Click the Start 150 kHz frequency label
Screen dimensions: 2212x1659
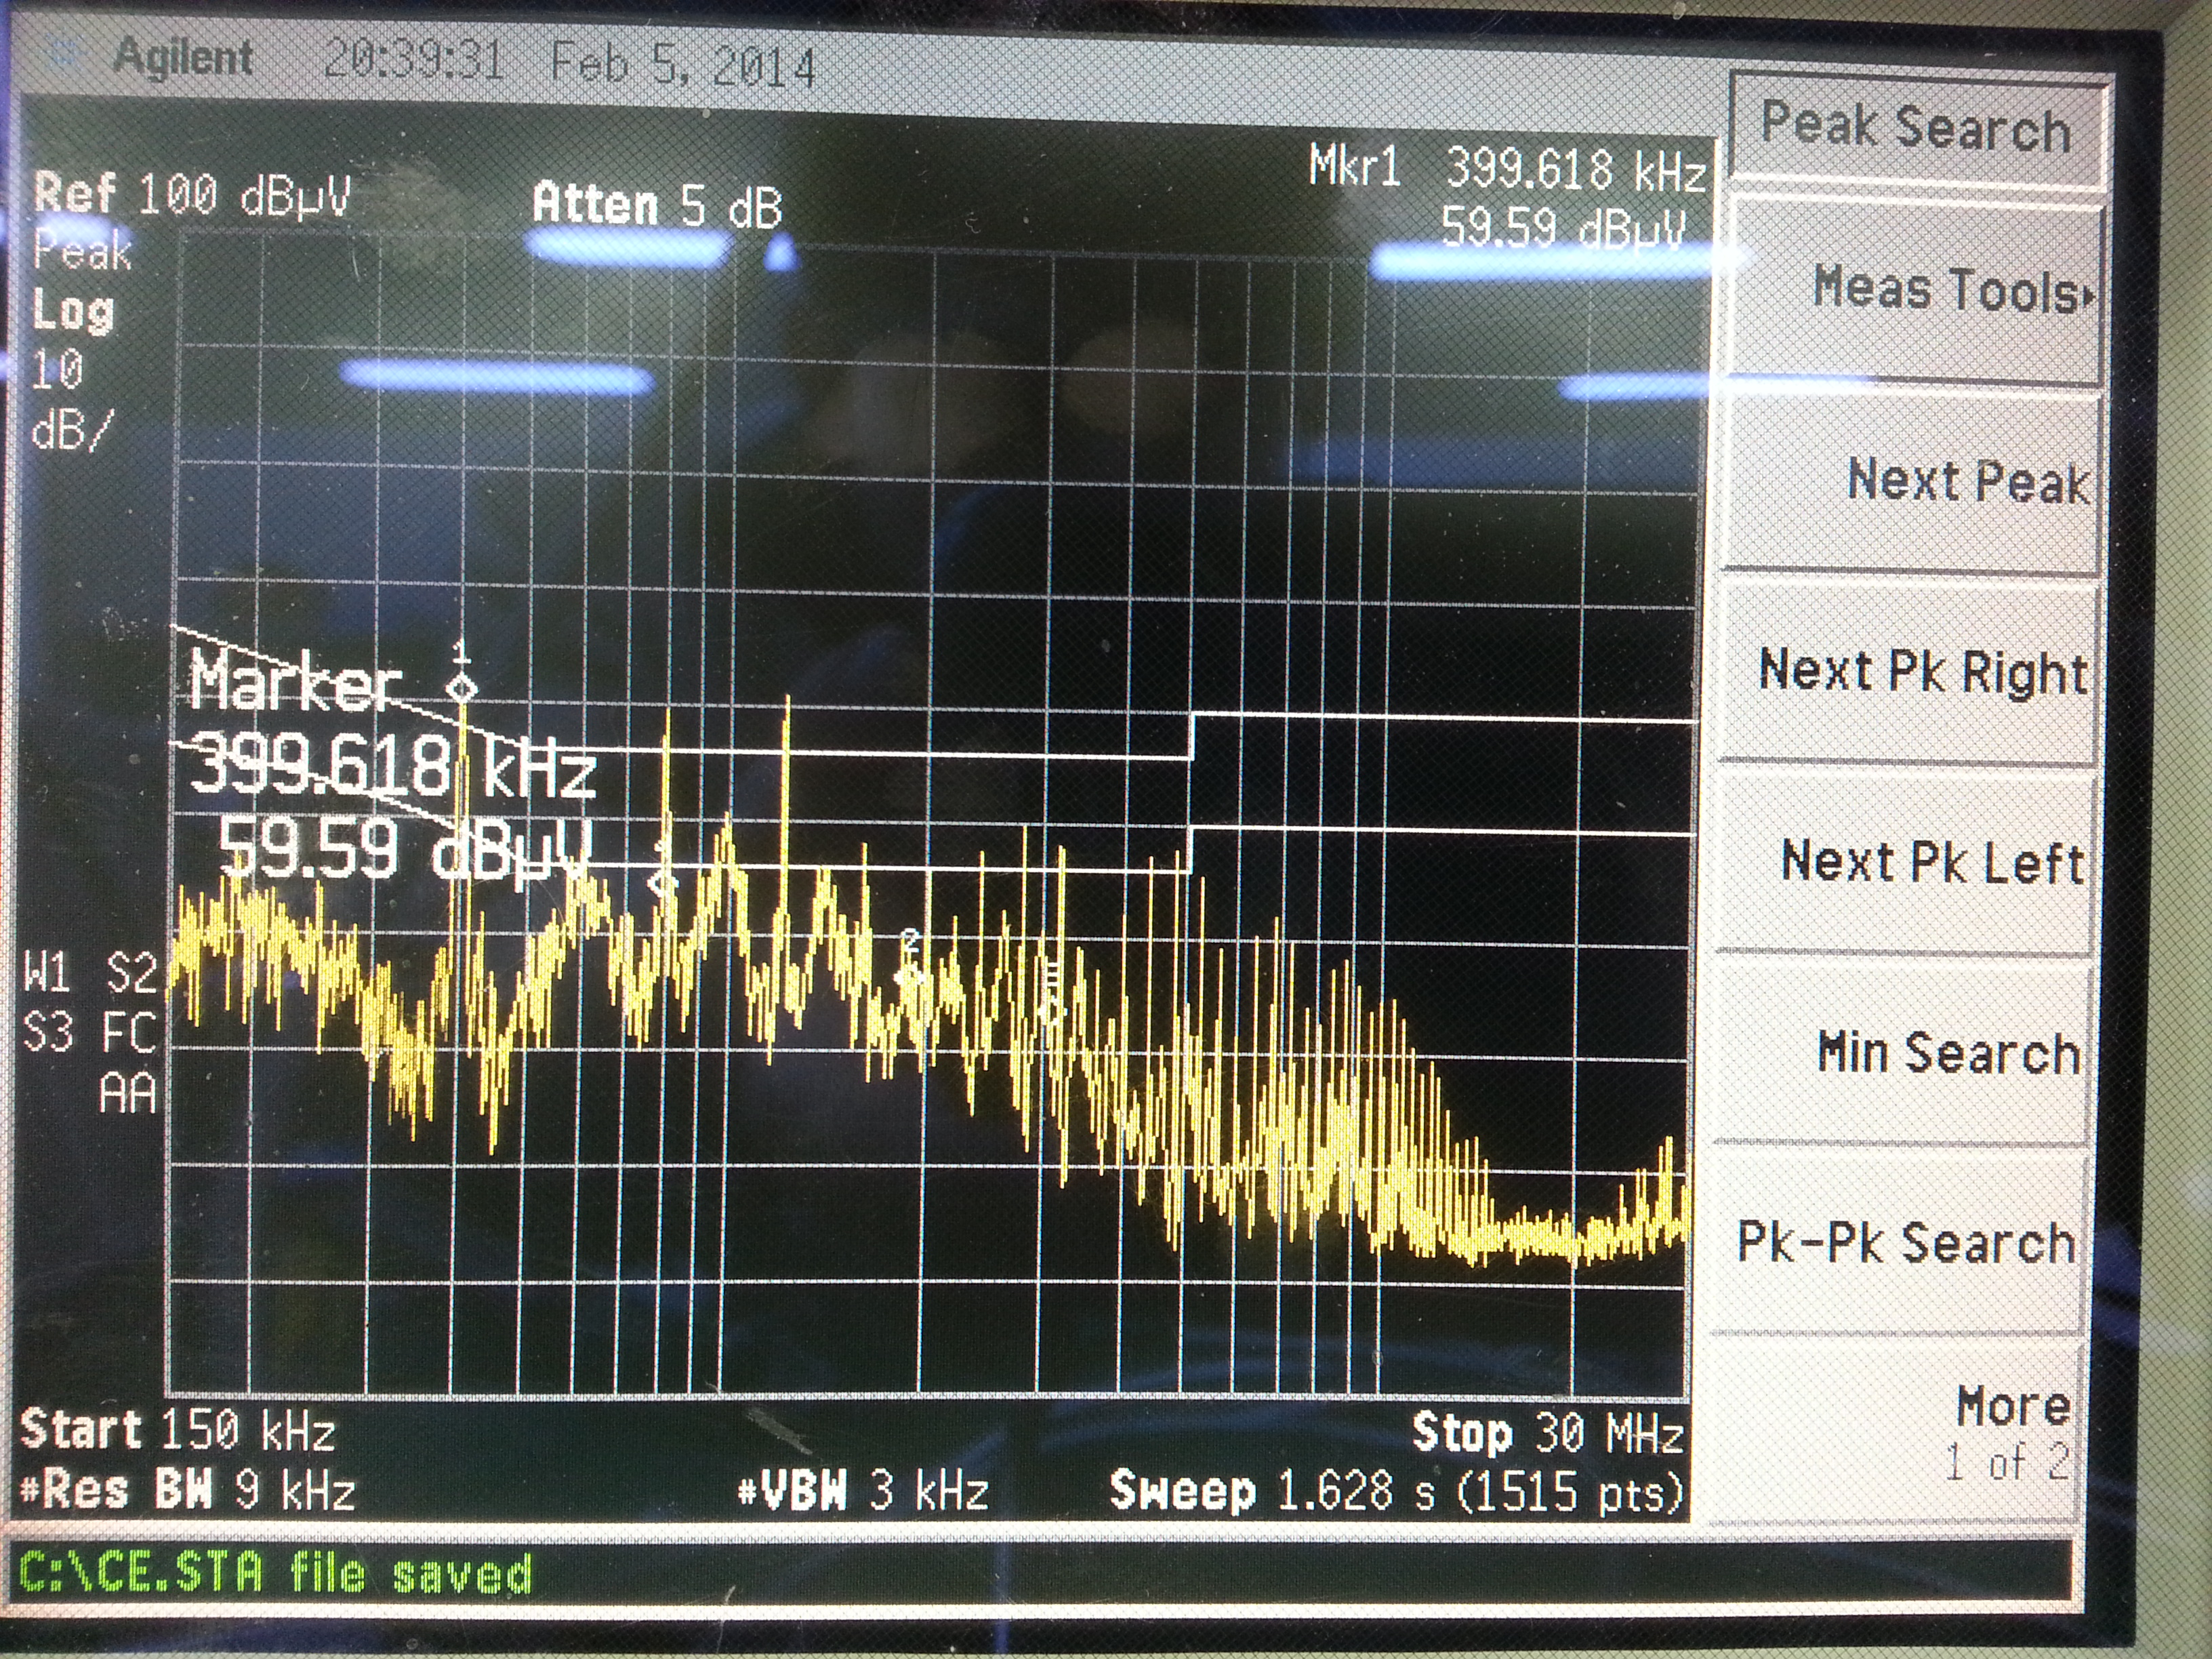(x=178, y=1430)
